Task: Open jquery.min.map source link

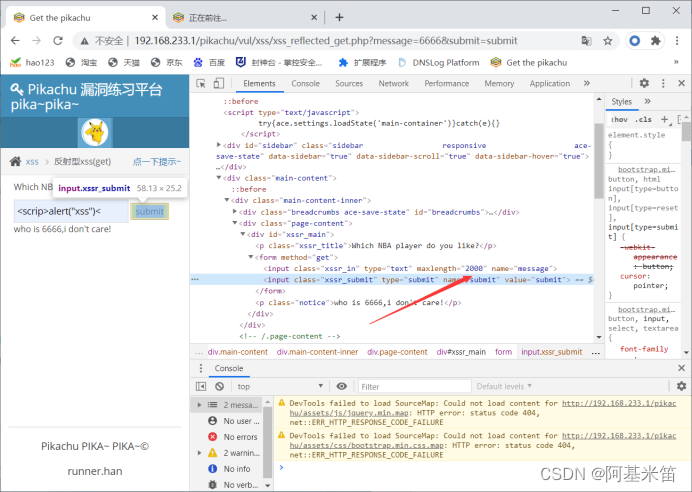Action: tap(483, 408)
